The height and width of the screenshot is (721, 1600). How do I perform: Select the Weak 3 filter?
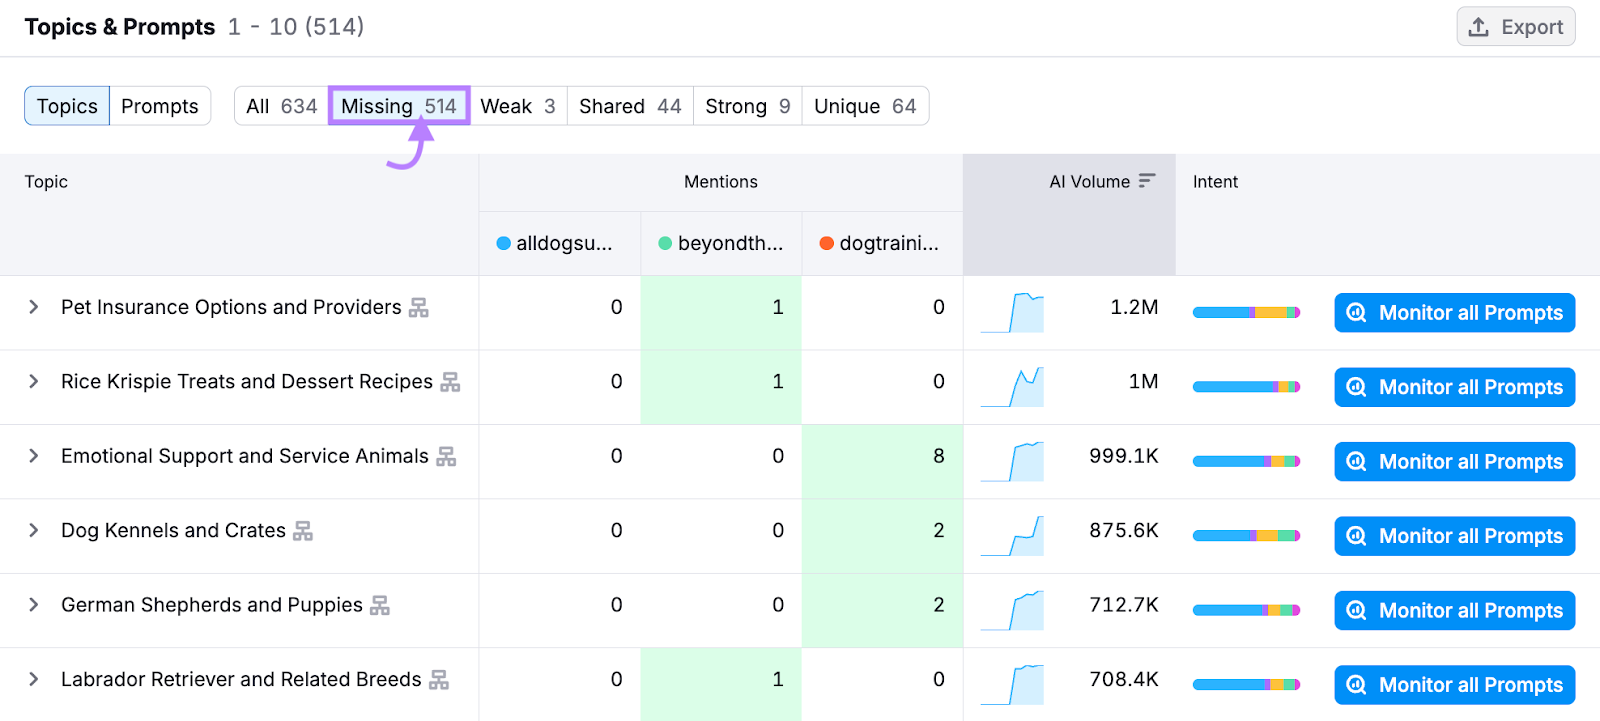point(518,106)
